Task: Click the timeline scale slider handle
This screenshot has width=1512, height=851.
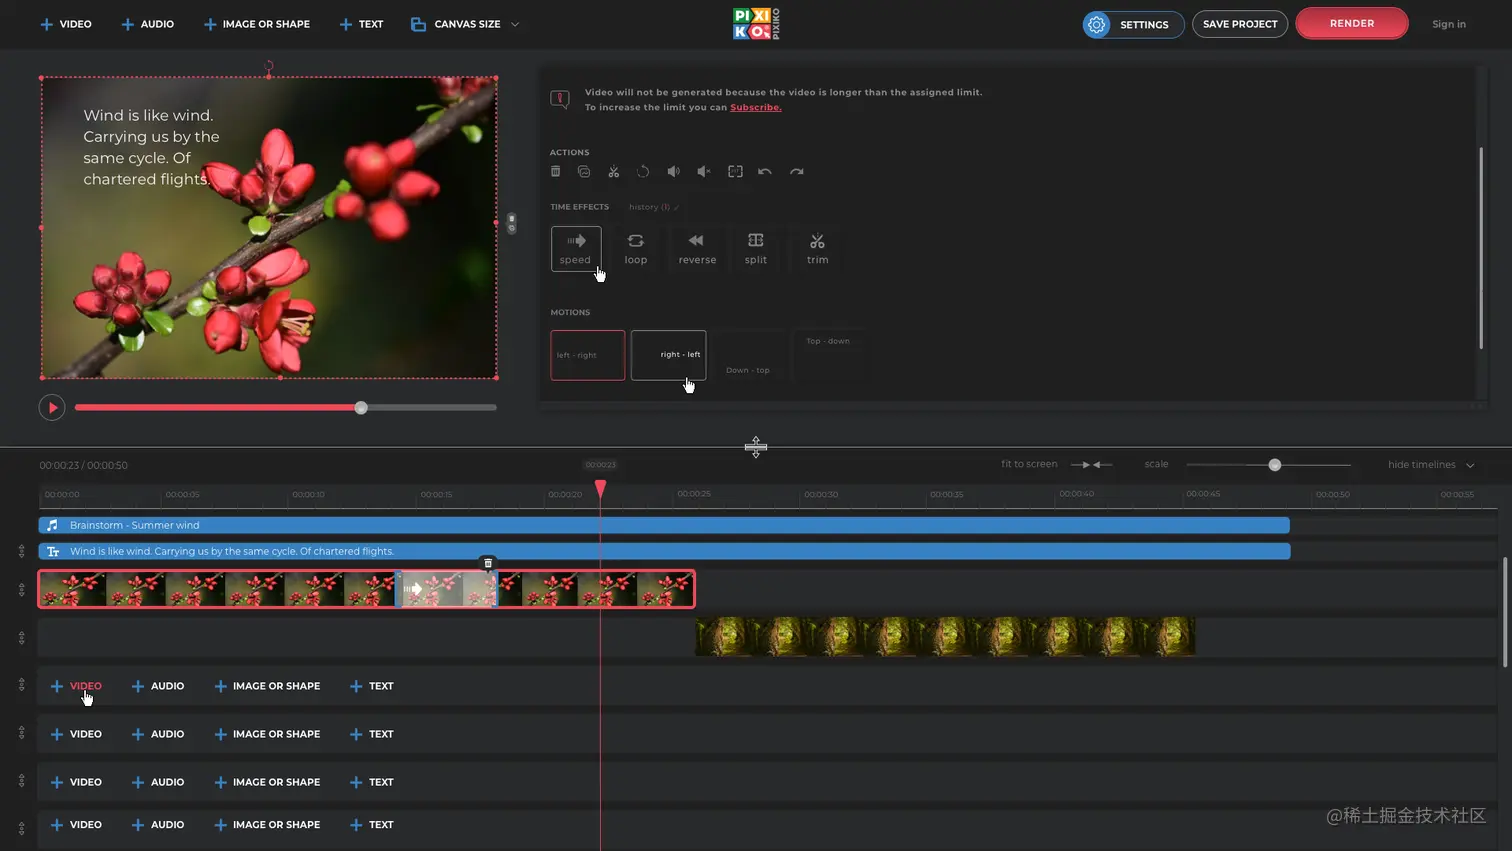Action: click(1274, 465)
